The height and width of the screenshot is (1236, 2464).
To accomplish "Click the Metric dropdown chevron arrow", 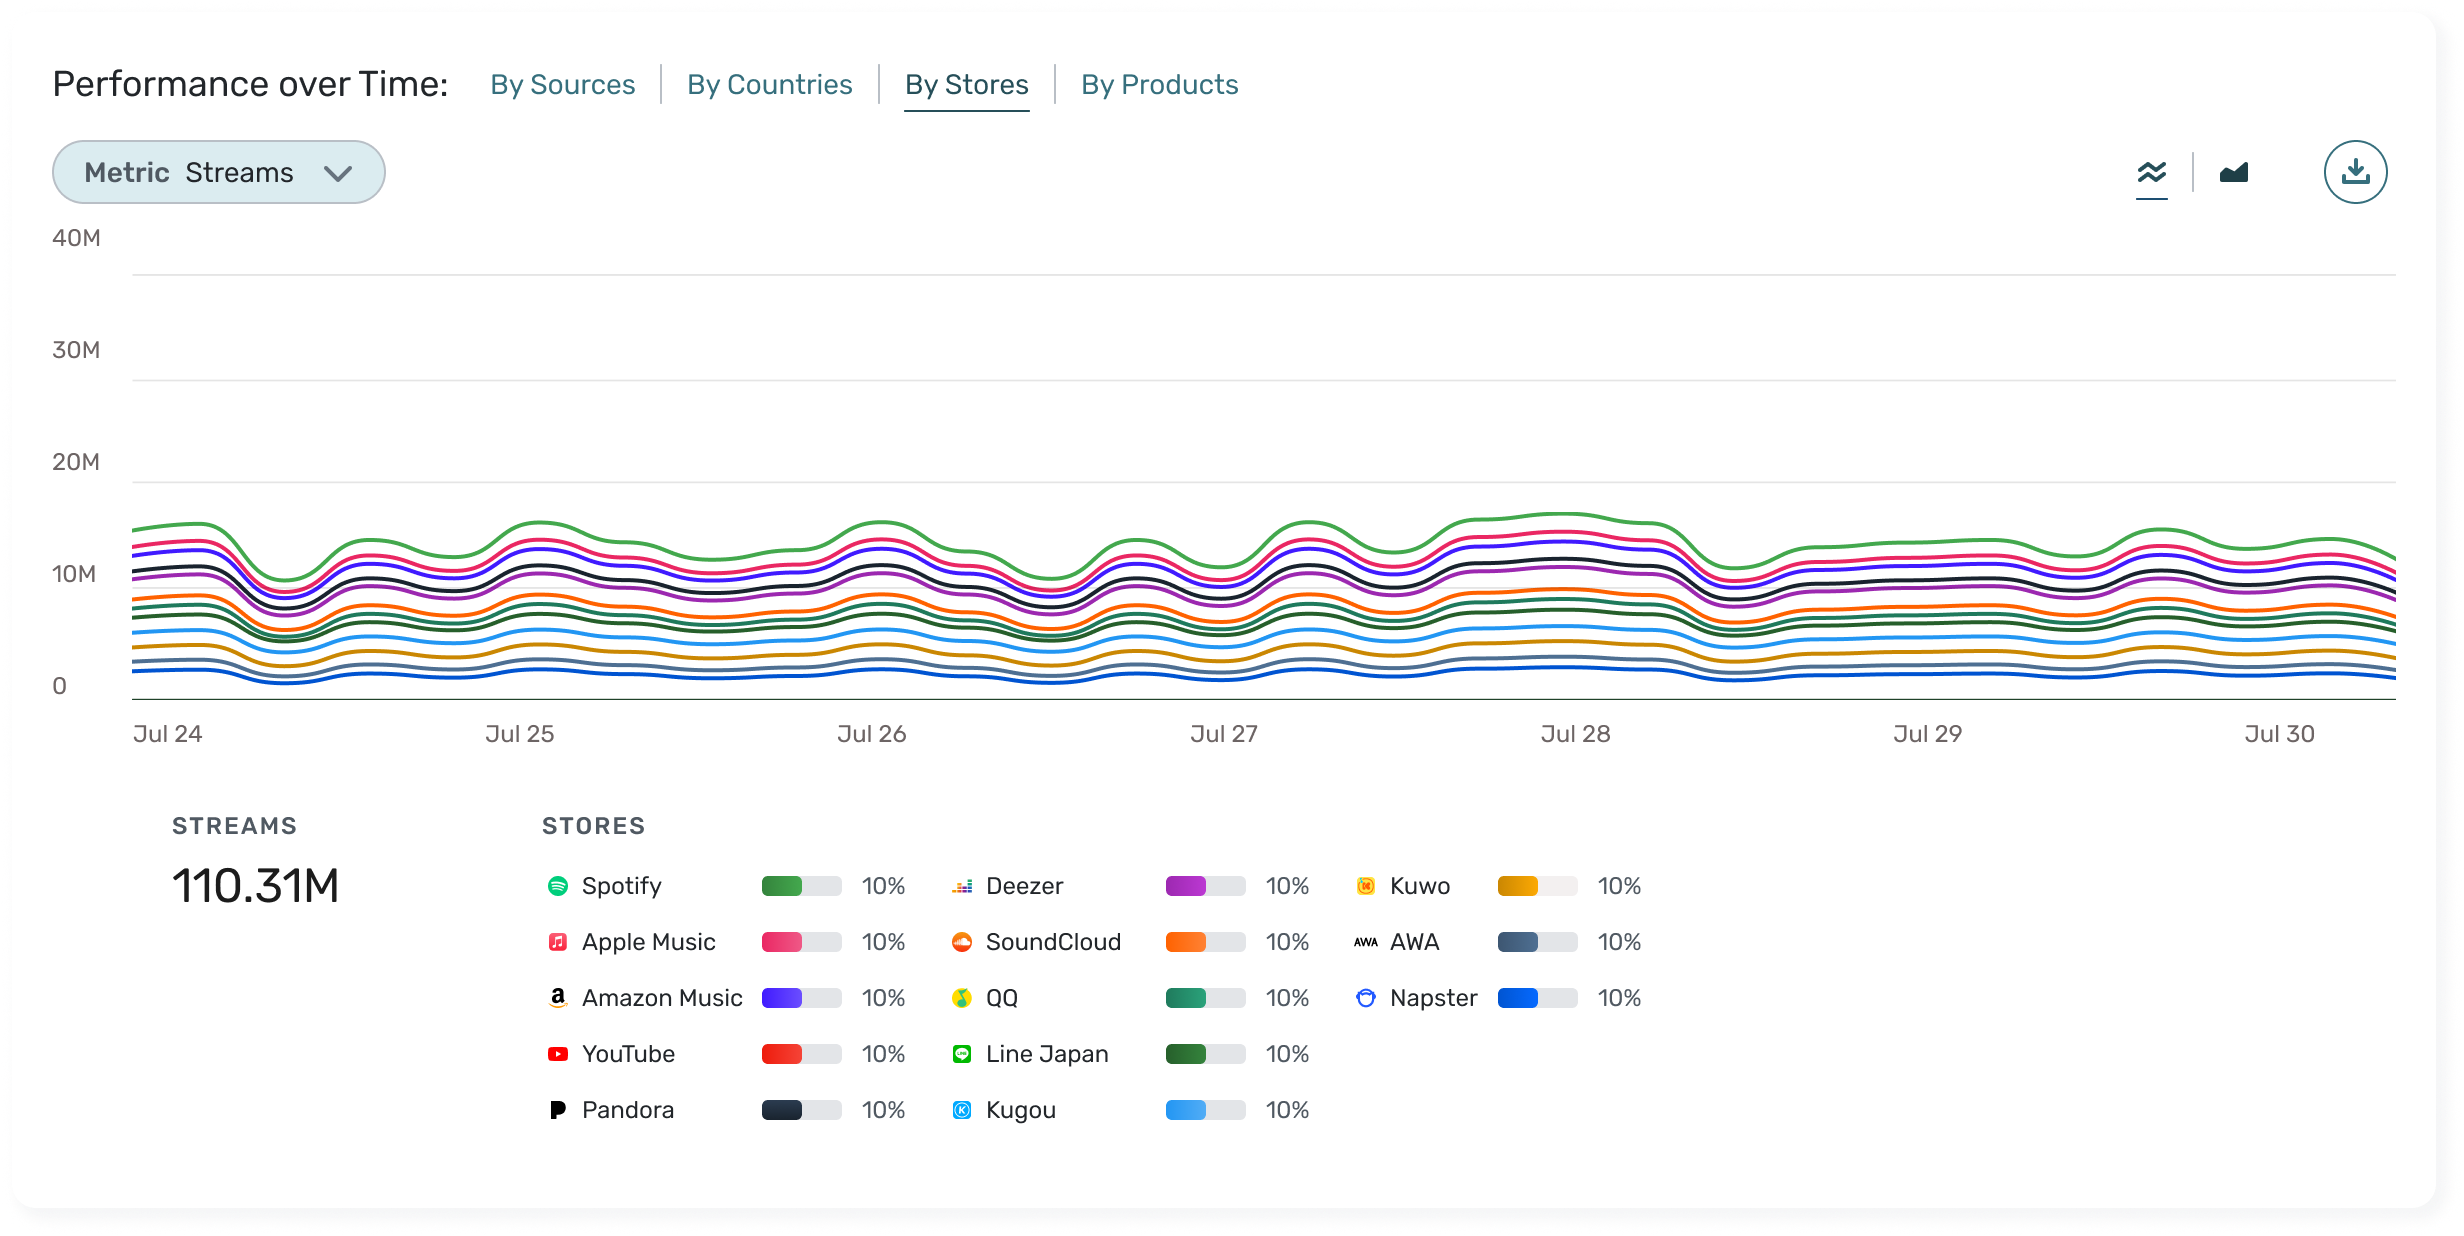I will (338, 173).
